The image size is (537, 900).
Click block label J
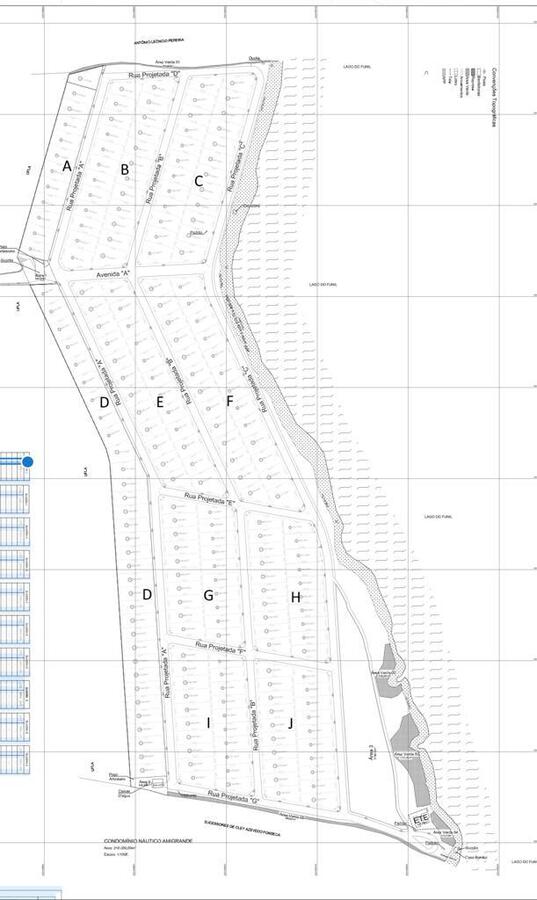click(x=290, y=723)
